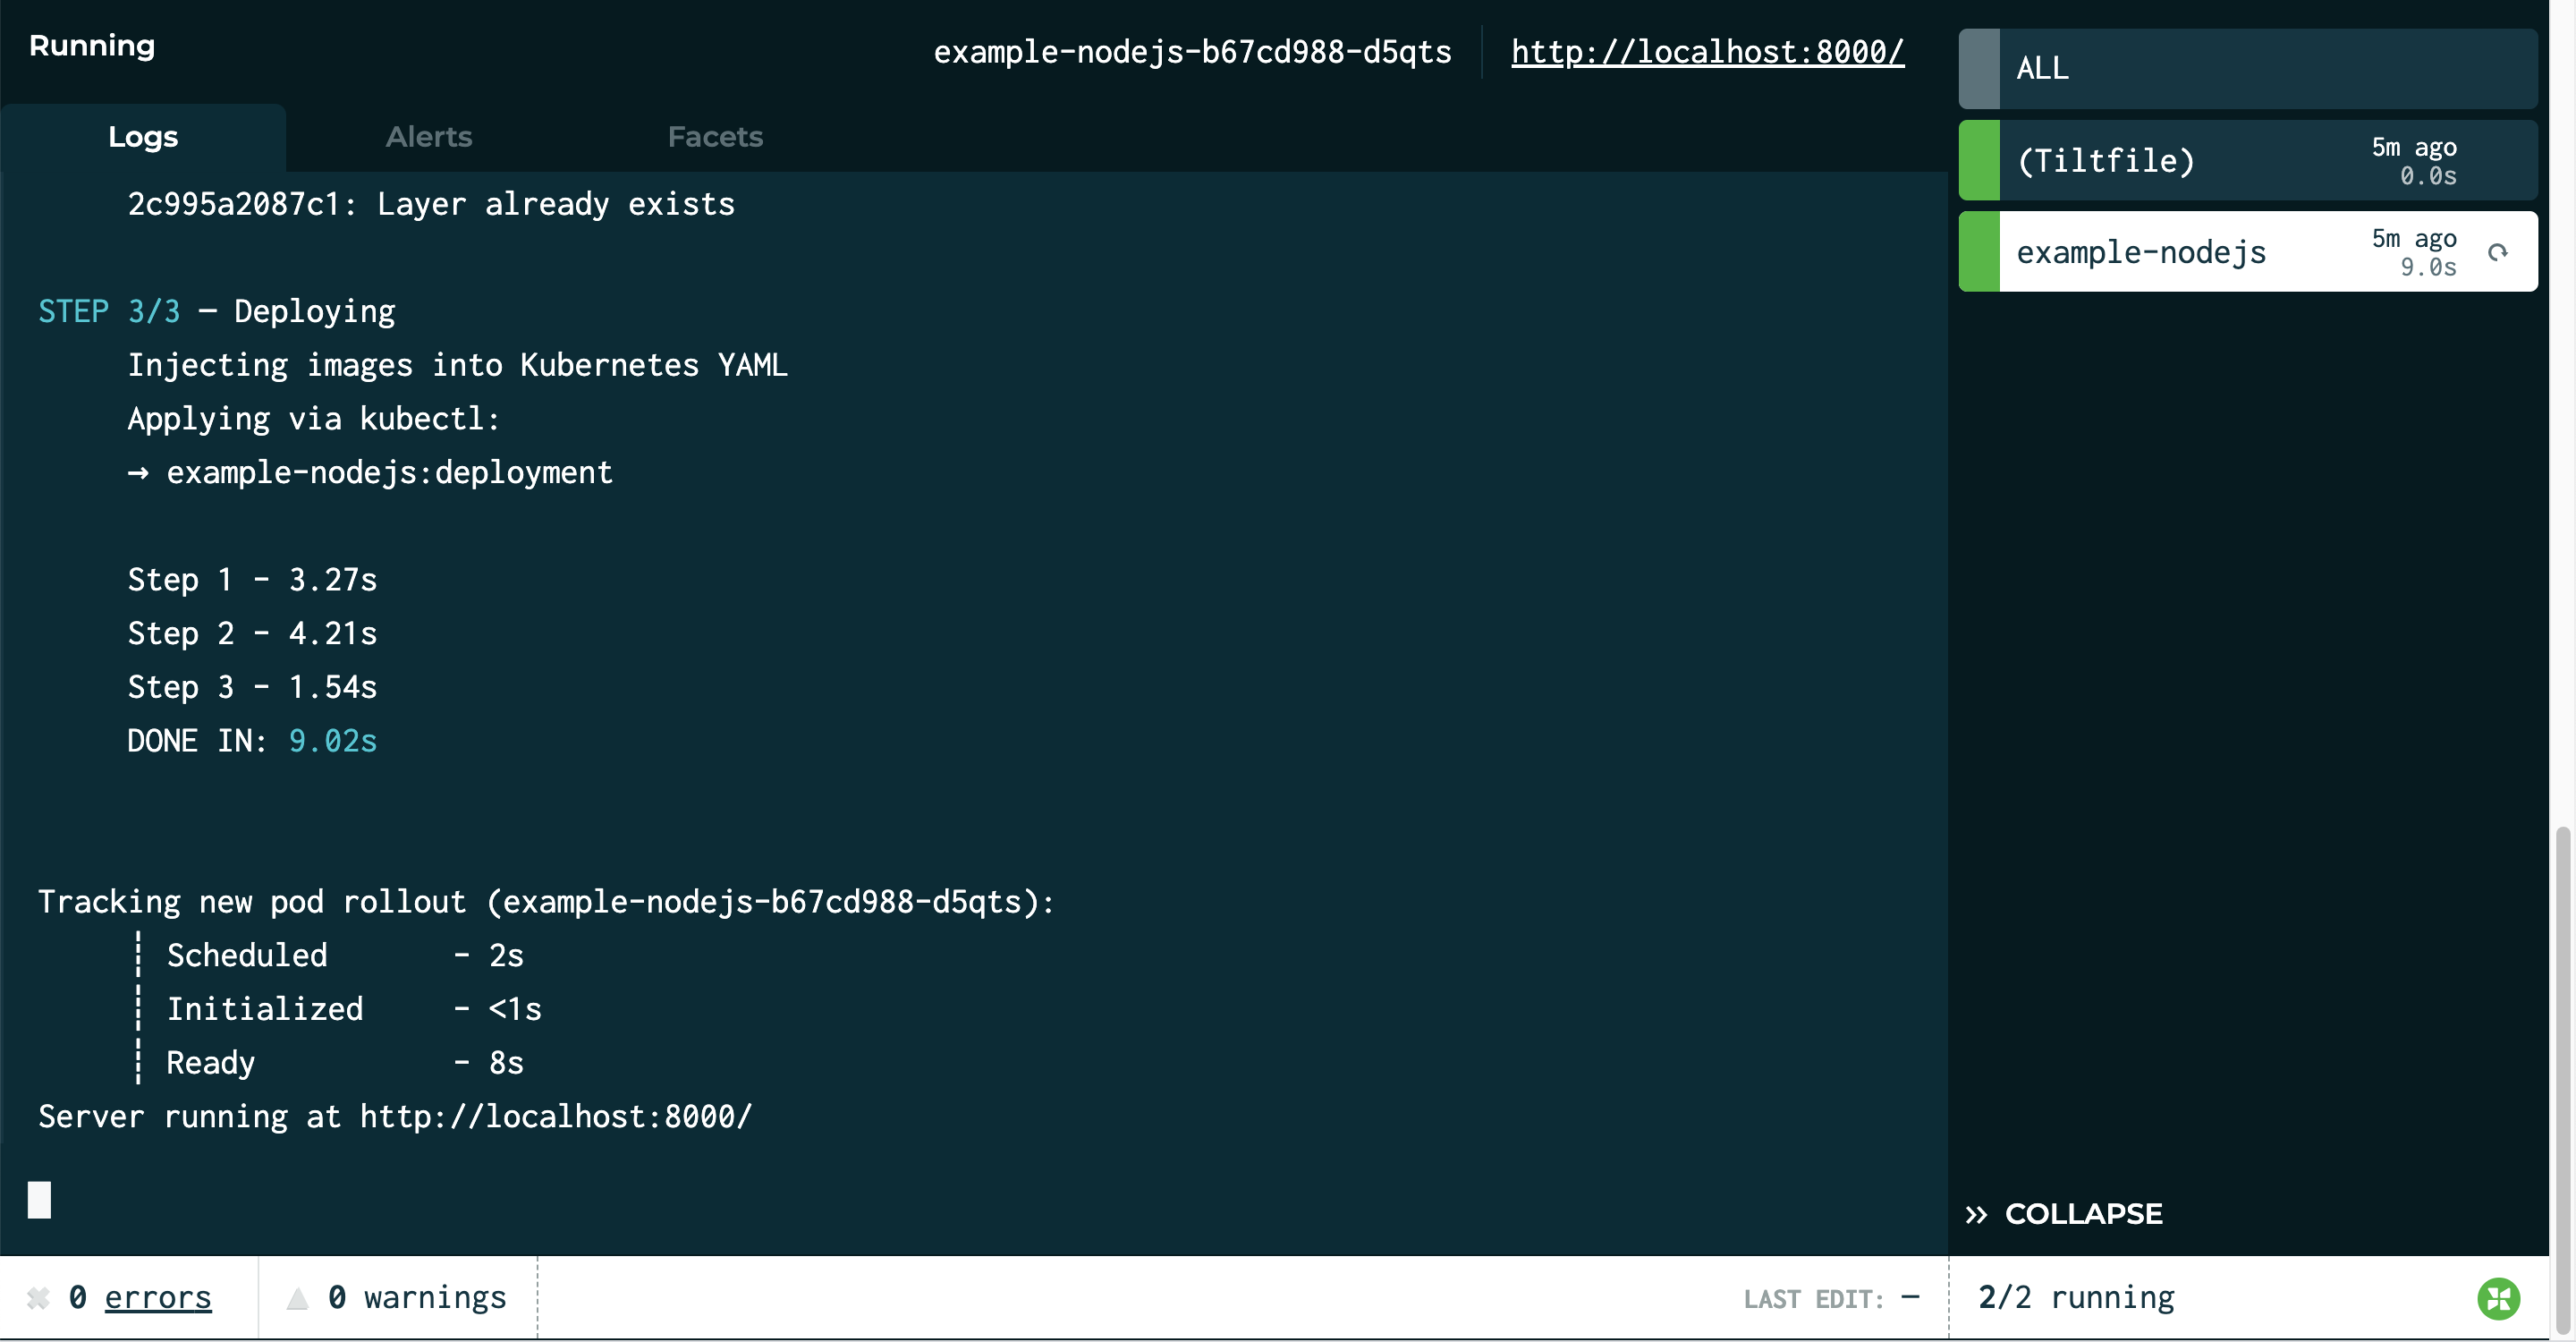Select the example-nodejs resource
2576x1342 pixels.
click(2248, 251)
